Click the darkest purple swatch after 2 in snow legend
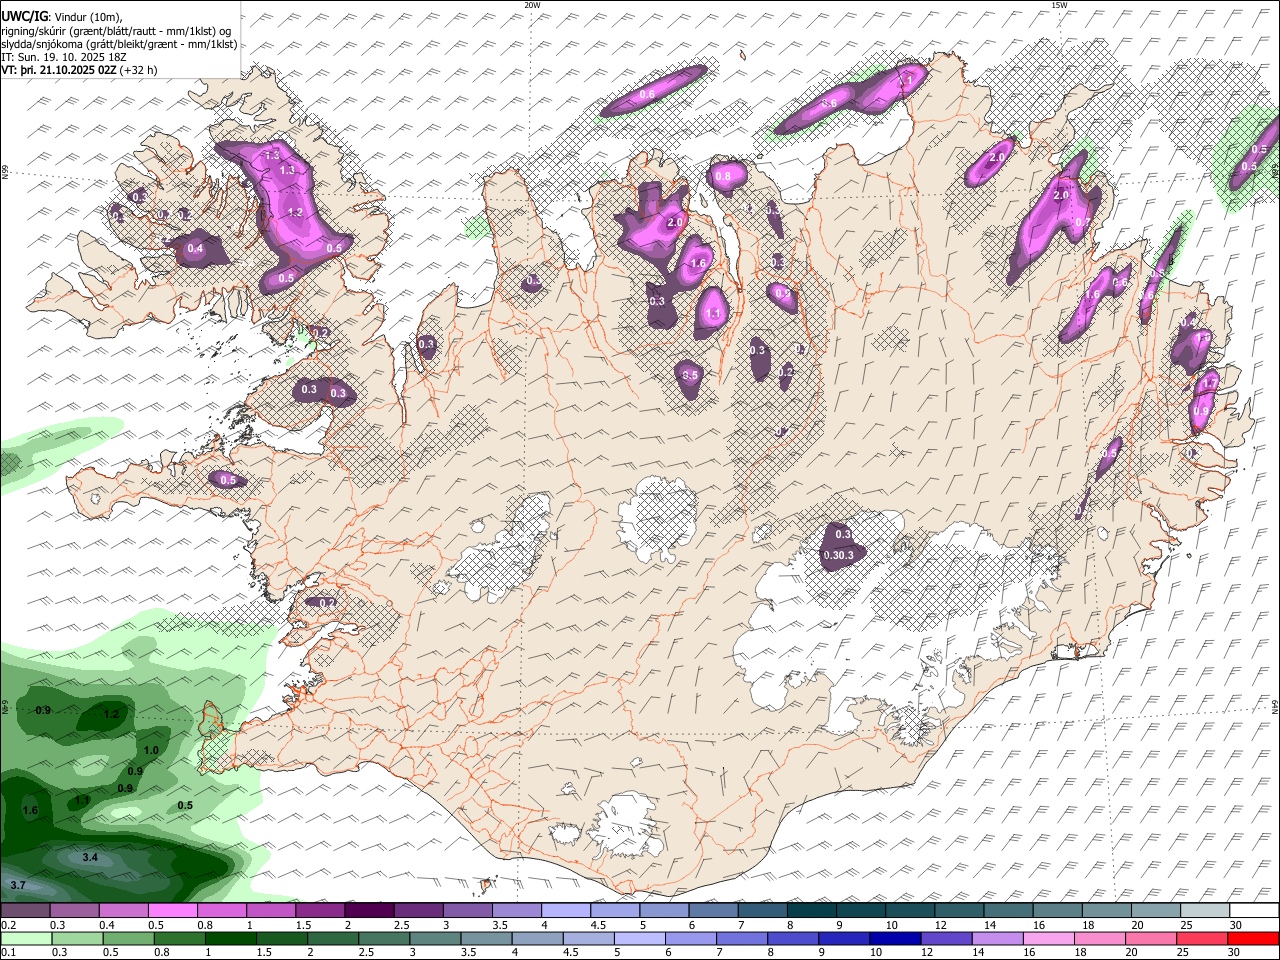This screenshot has width=1280, height=960. [368, 910]
